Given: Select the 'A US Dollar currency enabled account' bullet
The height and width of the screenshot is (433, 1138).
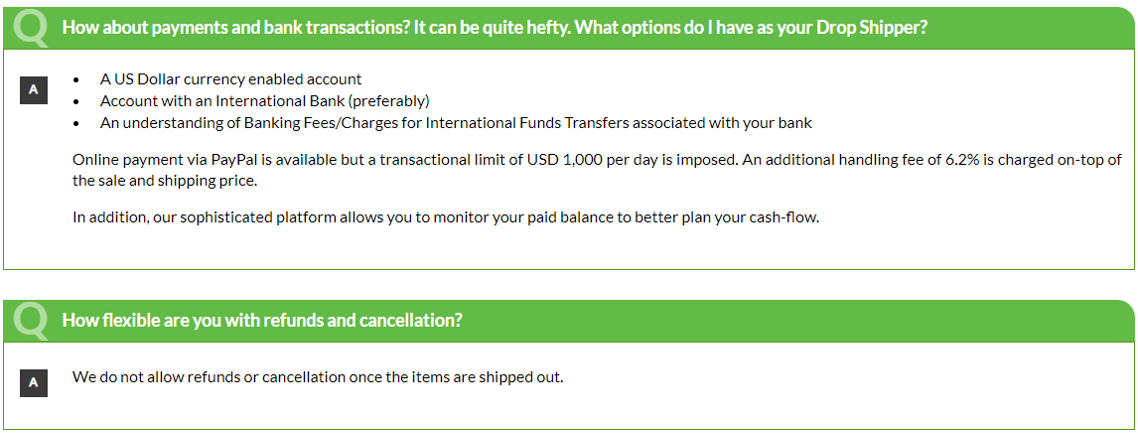Looking at the screenshot, I should [x=231, y=79].
